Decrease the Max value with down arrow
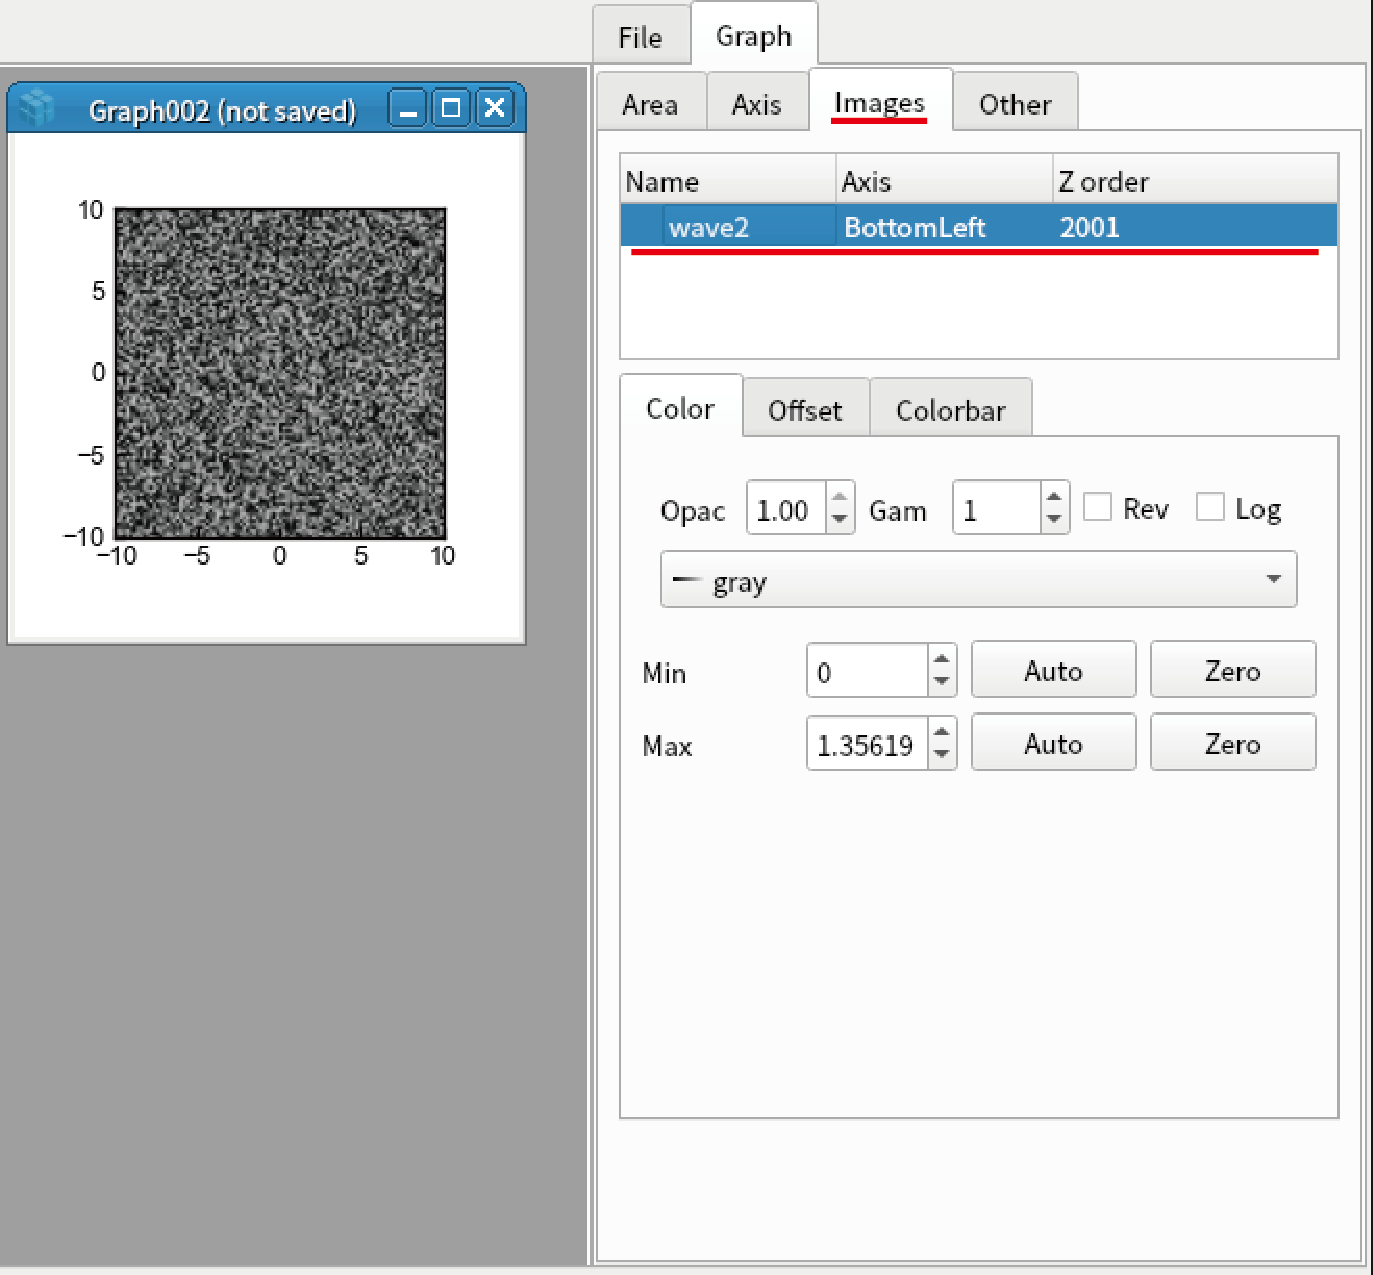The image size is (1373, 1275). pyautogui.click(x=941, y=756)
